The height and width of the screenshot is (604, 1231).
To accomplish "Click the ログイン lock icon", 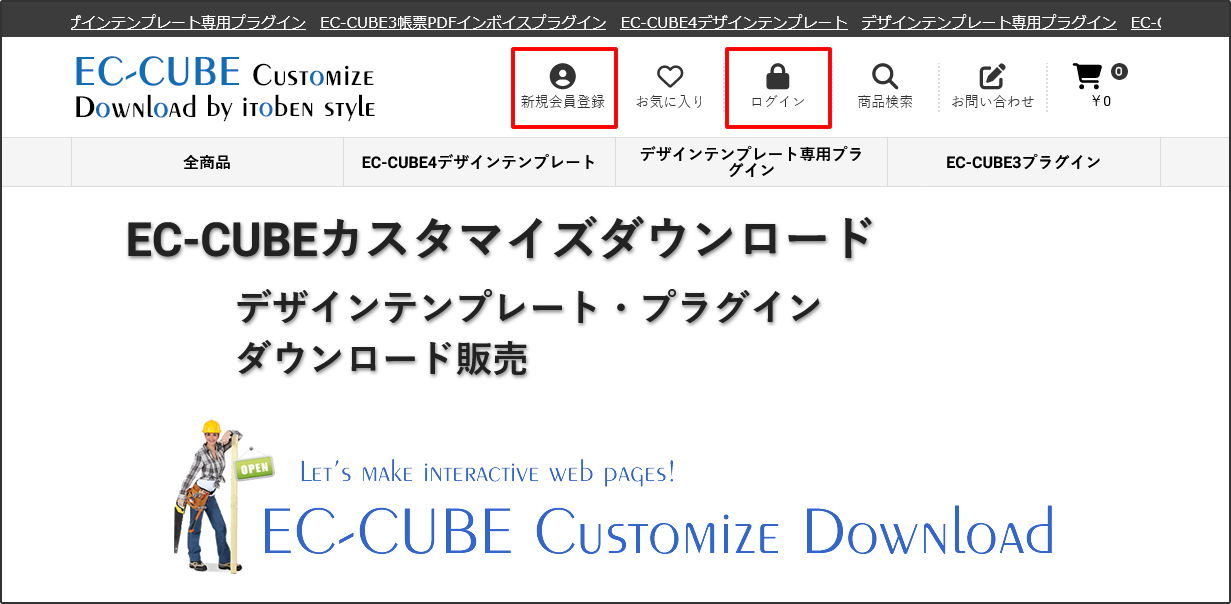I will (777, 76).
